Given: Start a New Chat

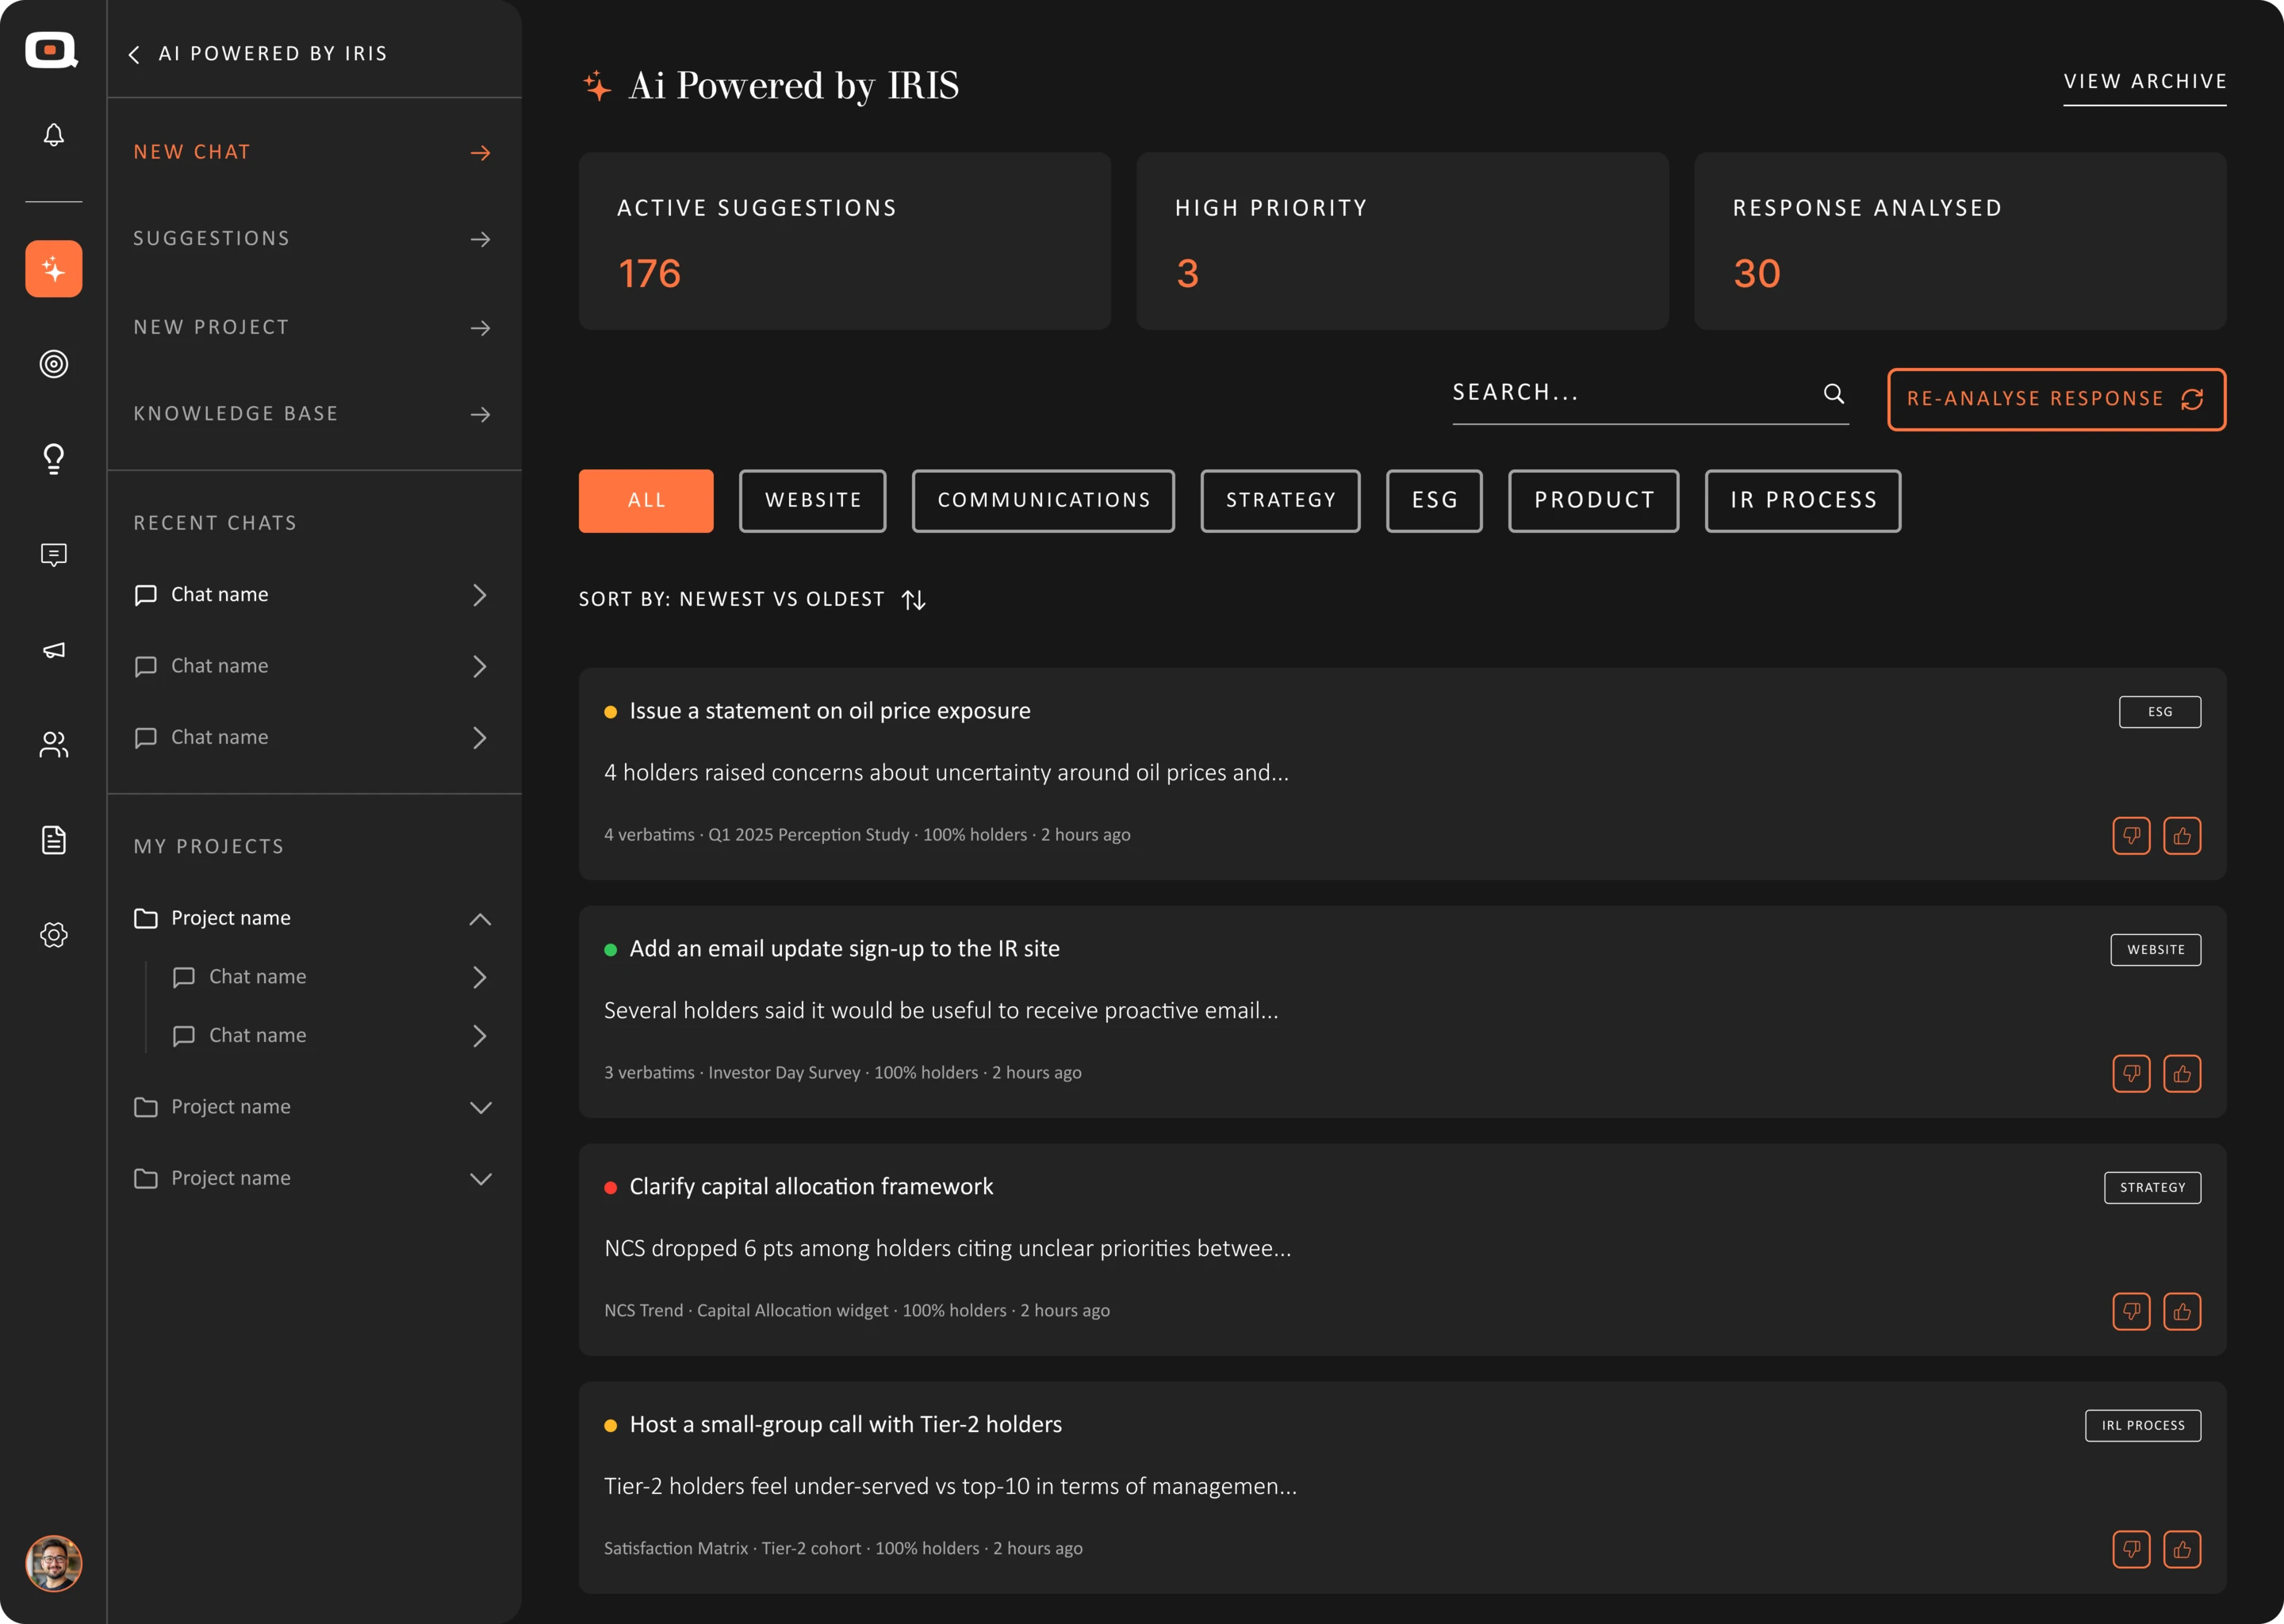Looking at the screenshot, I should tap(313, 152).
